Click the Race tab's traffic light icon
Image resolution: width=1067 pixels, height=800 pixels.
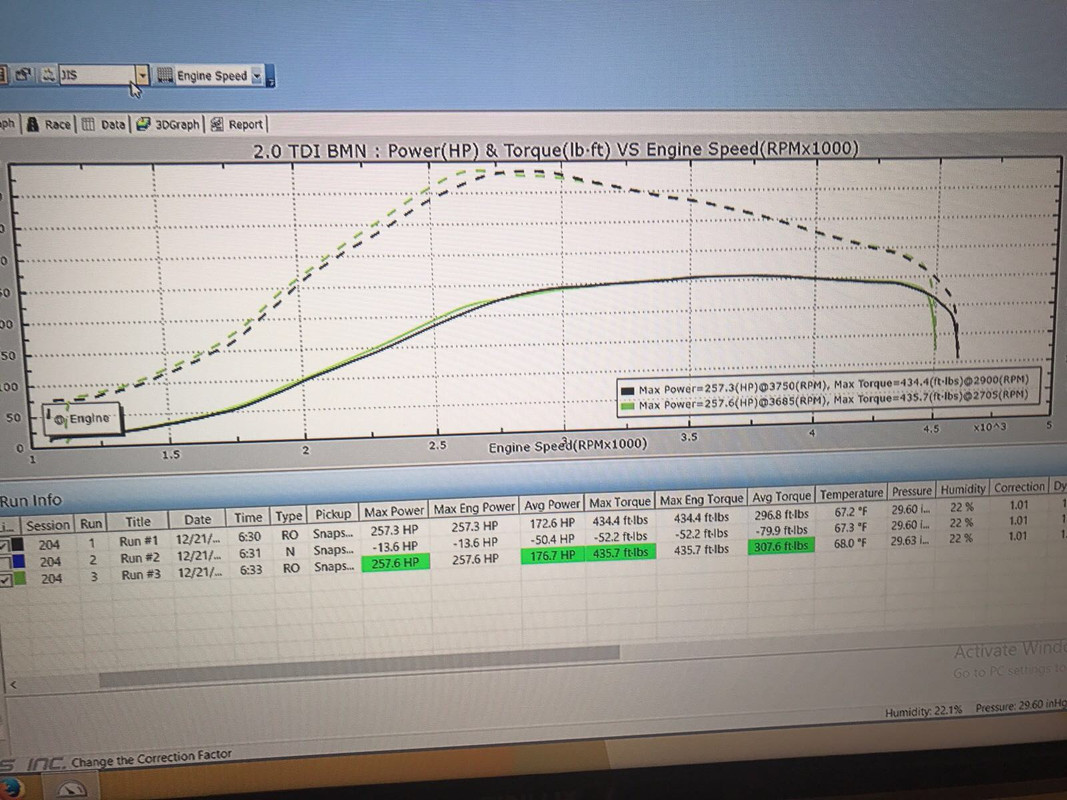pyautogui.click(x=32, y=124)
